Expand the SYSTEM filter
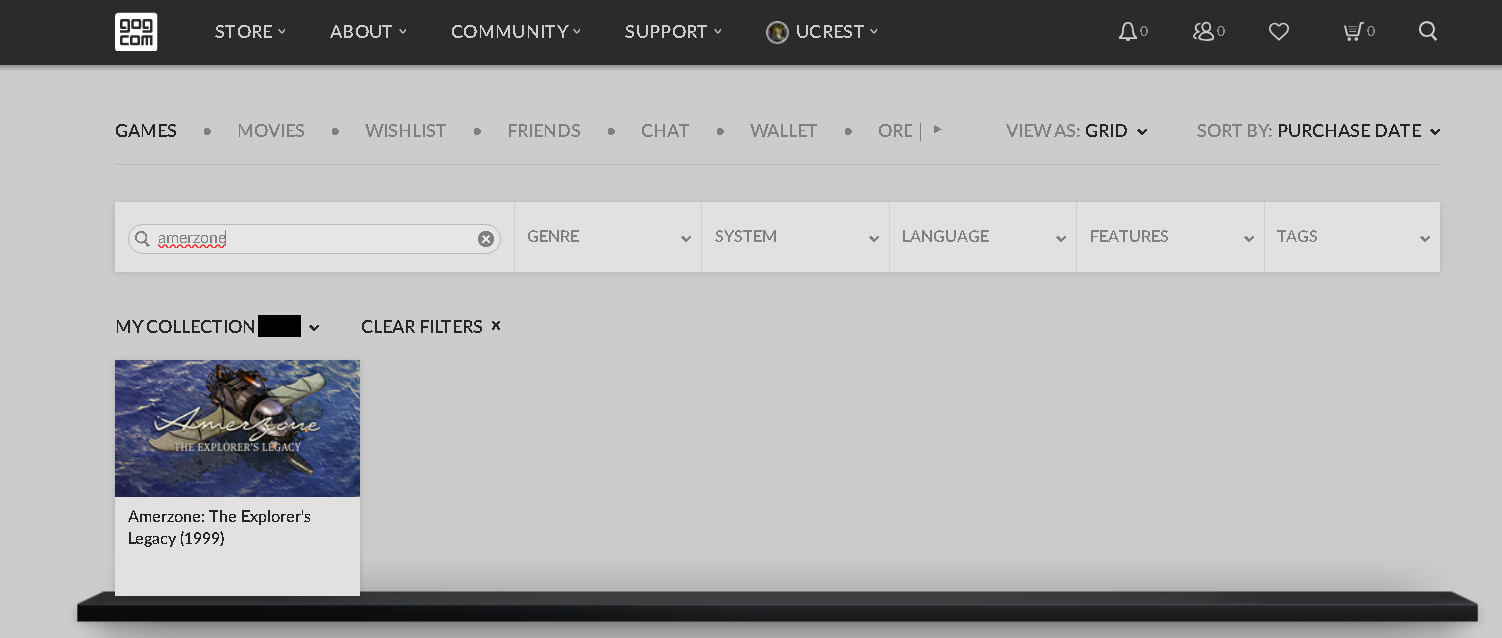Screen dimensions: 1502x638 (x=795, y=237)
